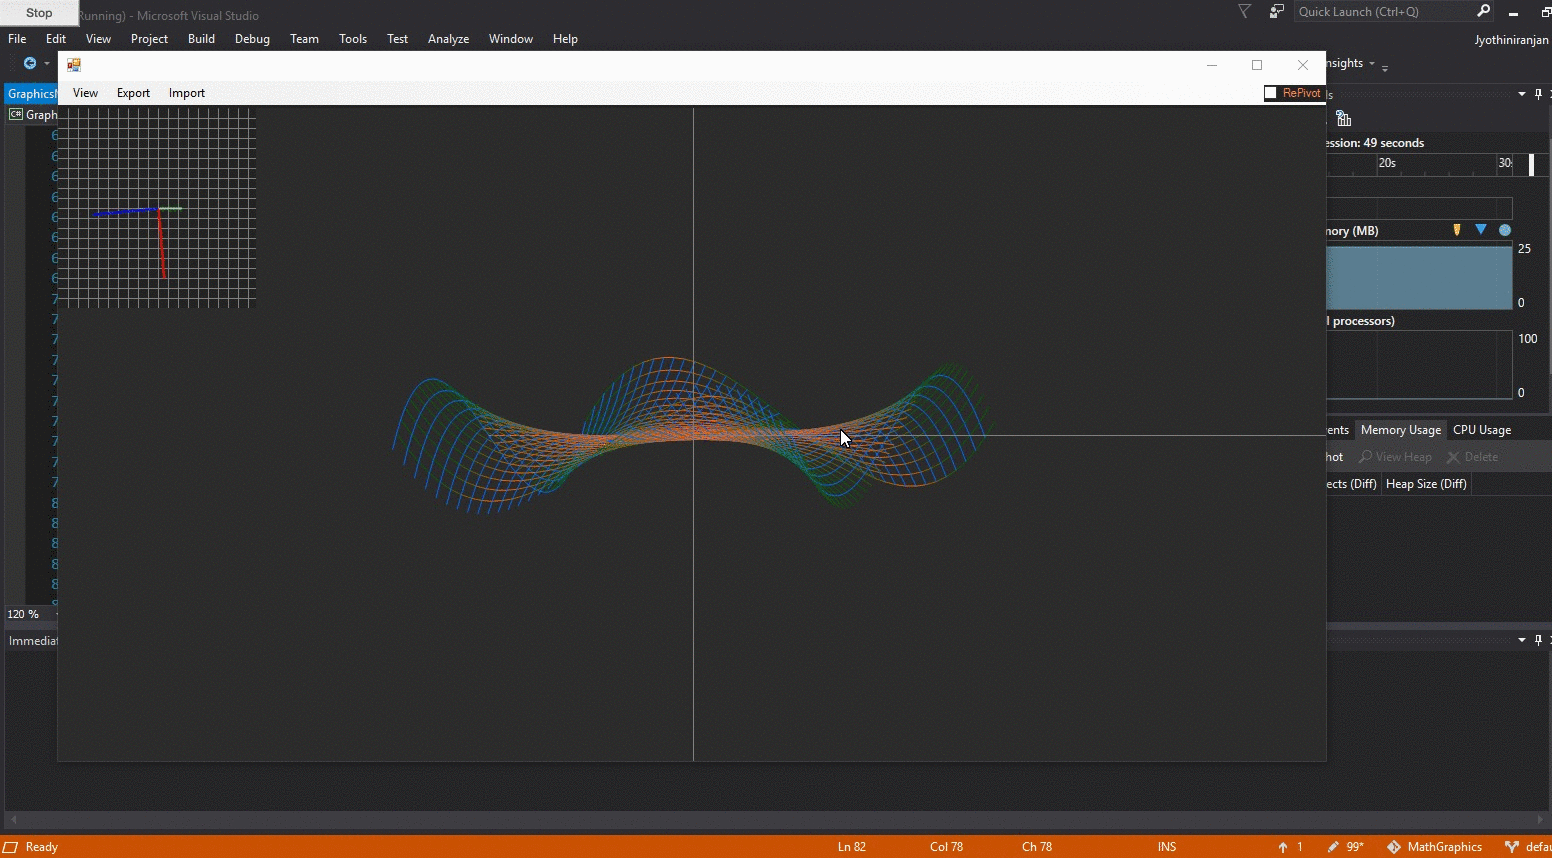1552x858 pixels.
Task: Click the process memory graph area
Action: click(1419, 278)
